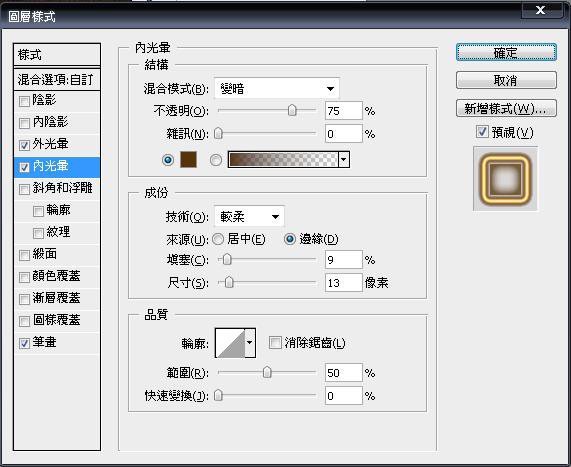The height and width of the screenshot is (467, 571).
Task: Click the style preview thumbnail
Action: [505, 178]
